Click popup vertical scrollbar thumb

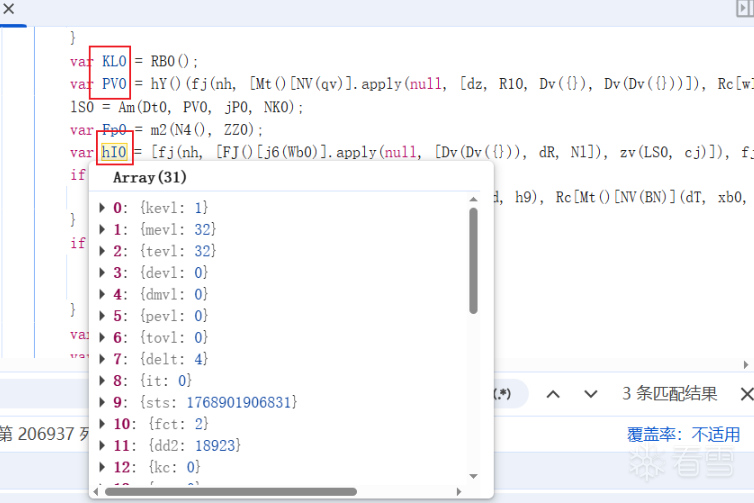474,261
